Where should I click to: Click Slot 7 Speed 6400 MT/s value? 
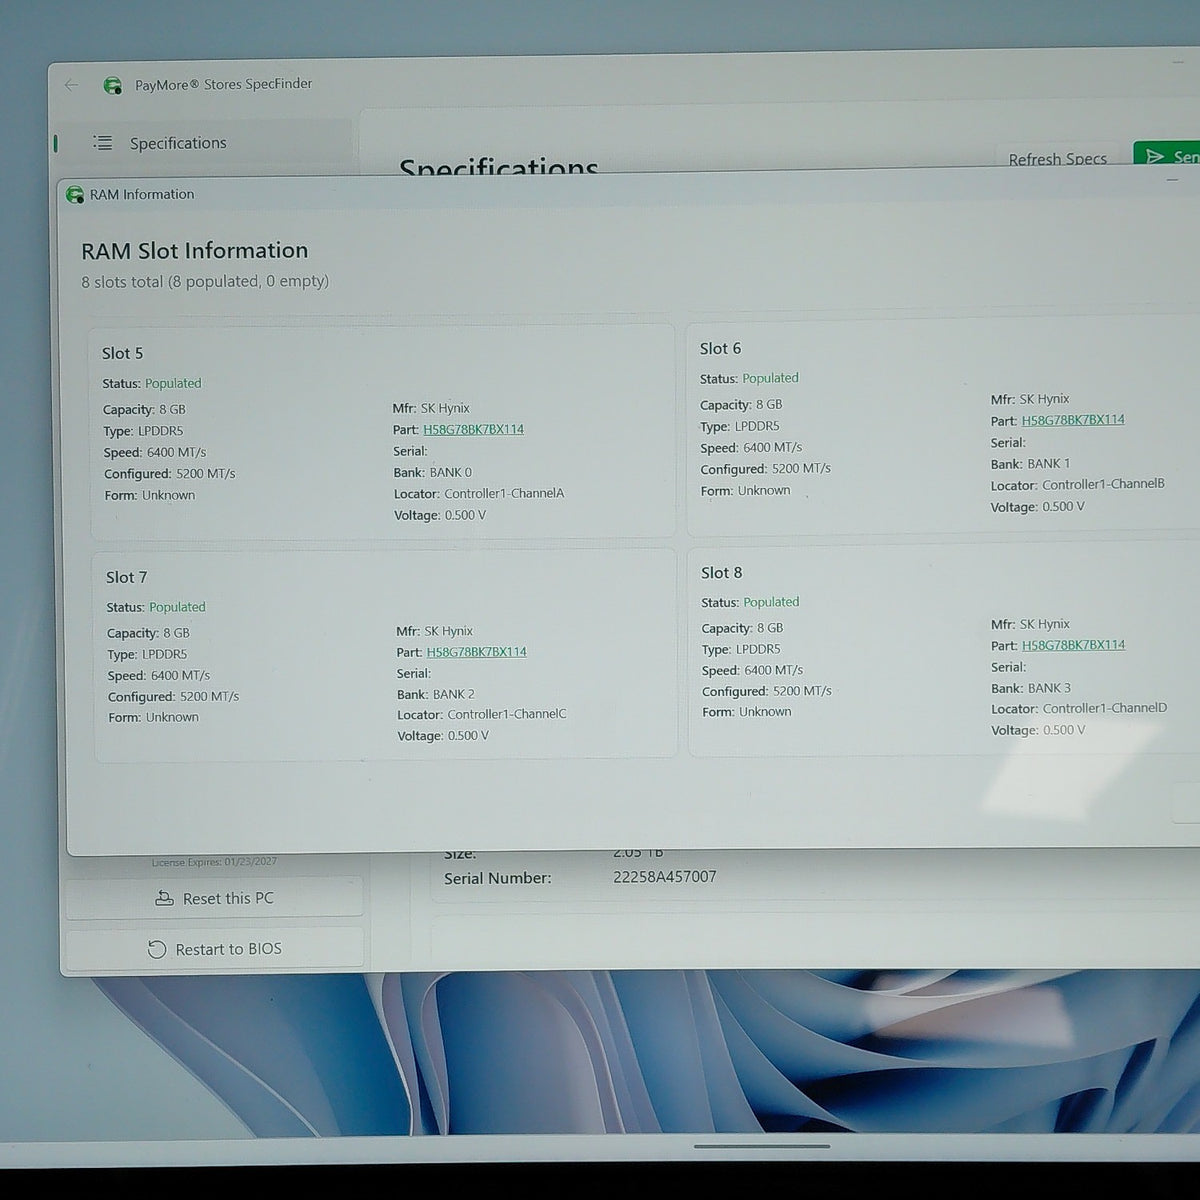(180, 675)
